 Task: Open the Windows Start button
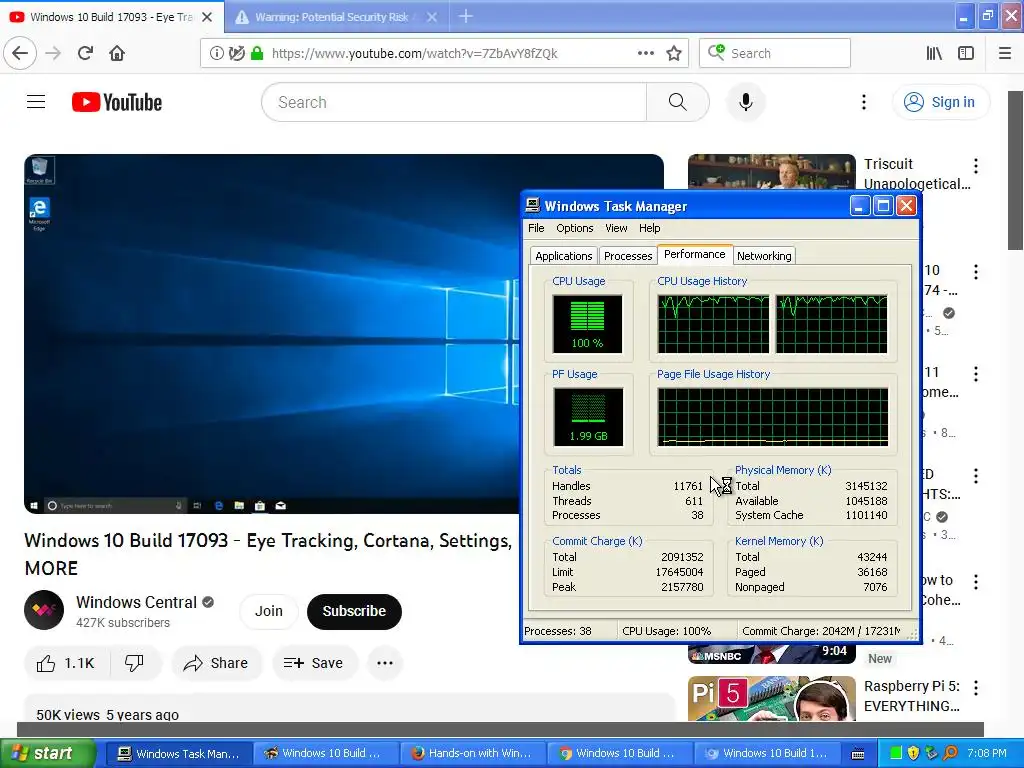tap(48, 753)
